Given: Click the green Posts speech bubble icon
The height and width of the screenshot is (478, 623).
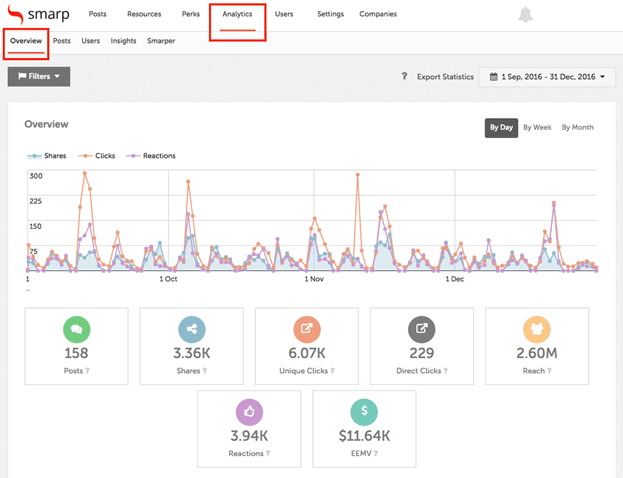Looking at the screenshot, I should (77, 330).
